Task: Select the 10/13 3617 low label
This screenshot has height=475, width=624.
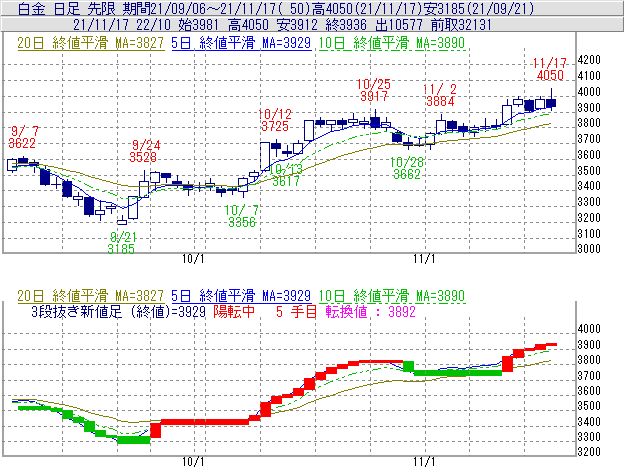Action: (286, 175)
